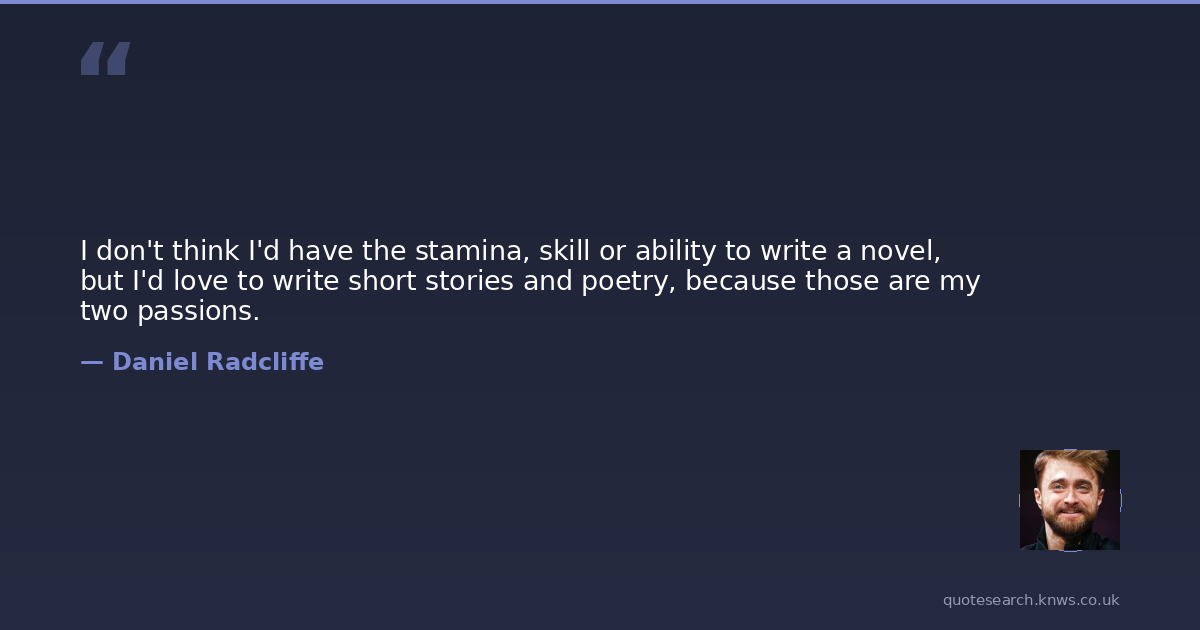
Task: Open the quotesearch.knws.co.uk link
Action: (x=1030, y=600)
